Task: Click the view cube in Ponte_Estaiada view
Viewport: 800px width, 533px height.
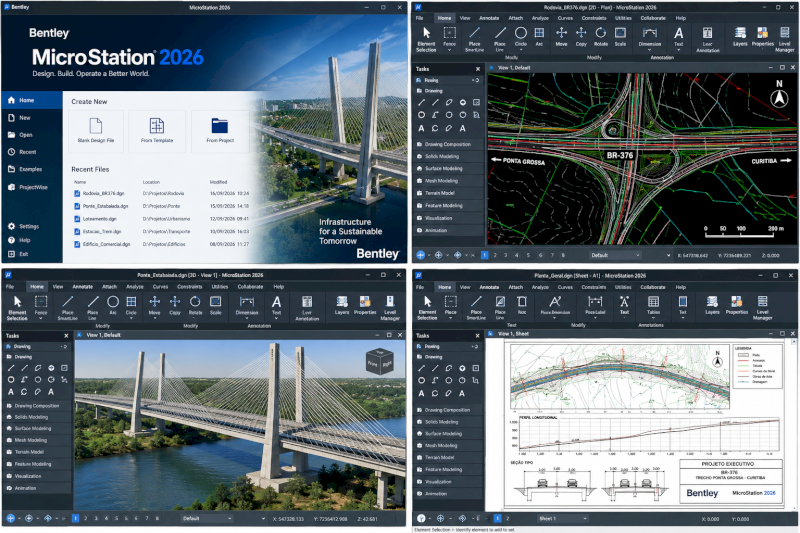Action: tap(380, 362)
